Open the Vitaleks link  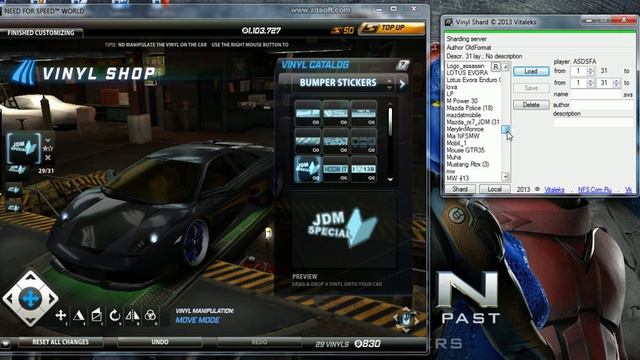coord(554,190)
